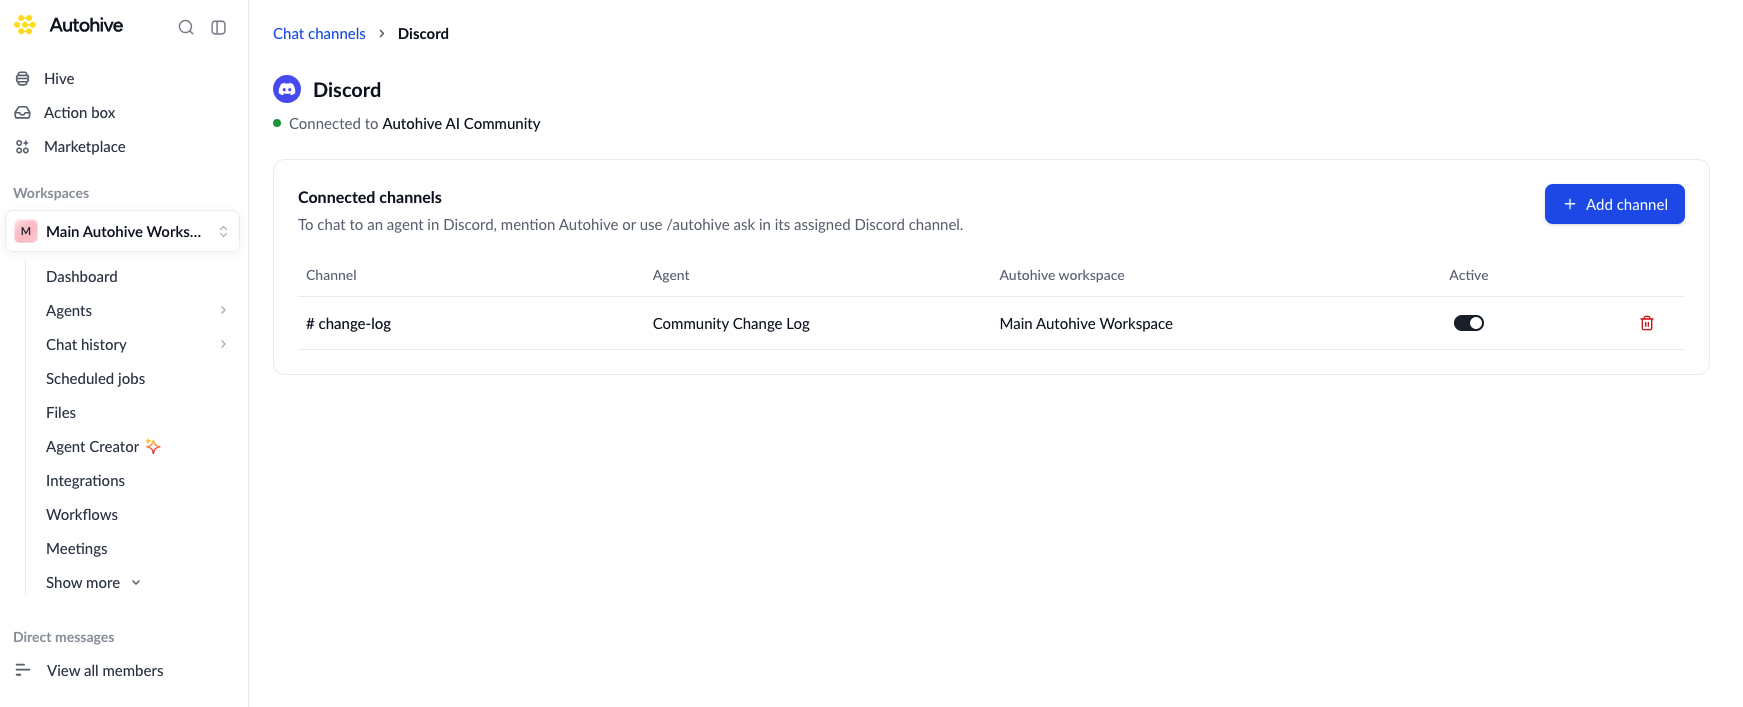The image size is (1743, 707).
Task: Collapse sidebar with the panel toggle icon
Action: click(x=219, y=28)
